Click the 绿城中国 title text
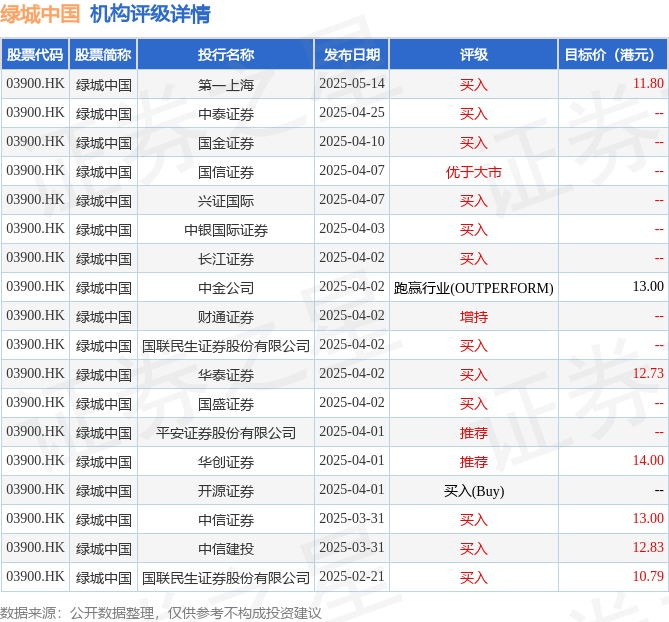Image resolution: width=669 pixels, height=622 pixels. click(40, 14)
